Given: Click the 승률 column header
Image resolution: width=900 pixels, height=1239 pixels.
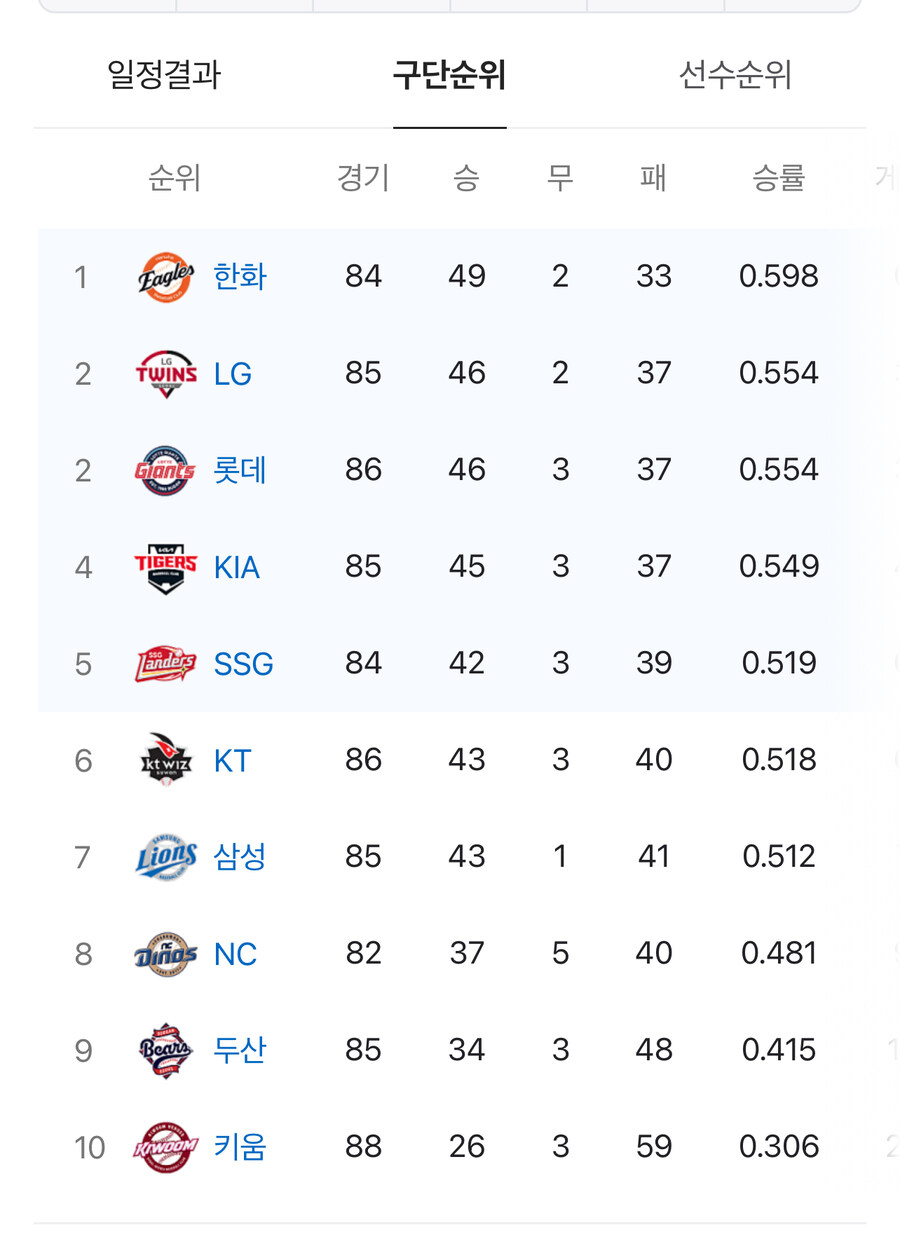Looking at the screenshot, I should coord(779,179).
